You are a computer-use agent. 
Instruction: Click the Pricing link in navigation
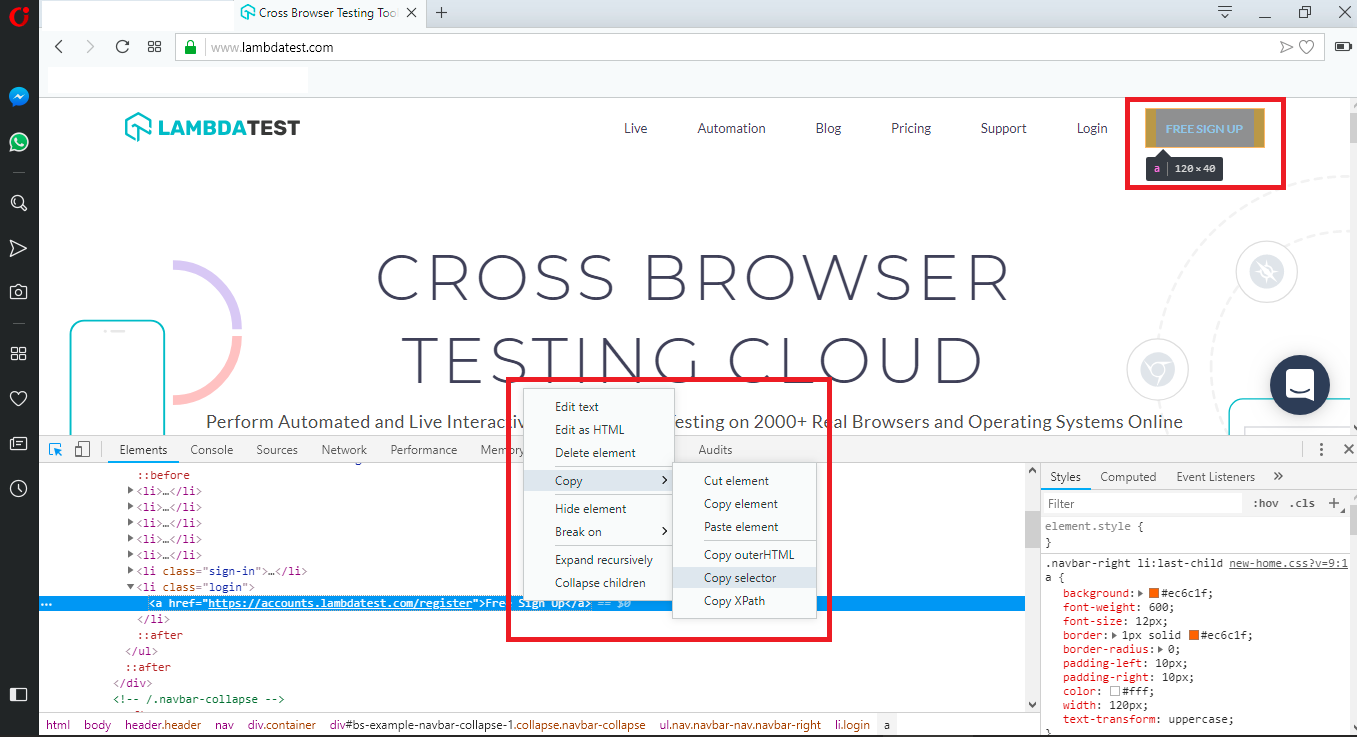910,128
